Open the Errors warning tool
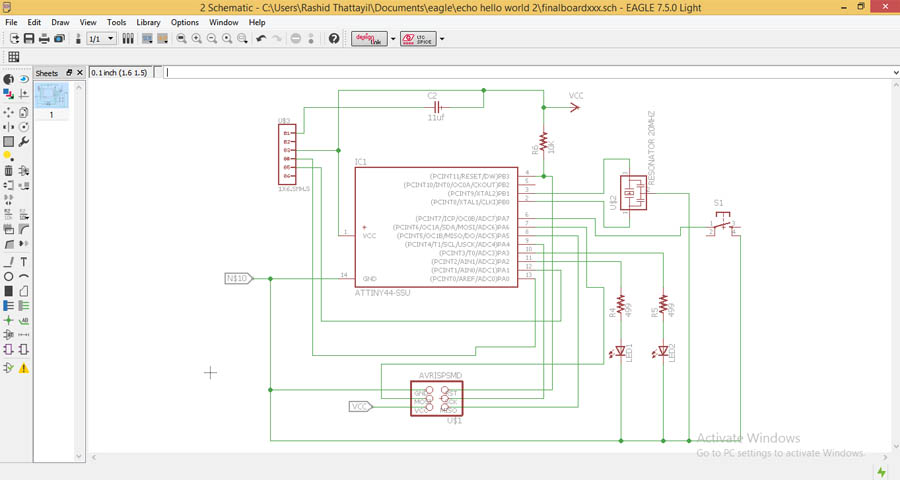Screen dimensions: 900x480 tap(24, 368)
